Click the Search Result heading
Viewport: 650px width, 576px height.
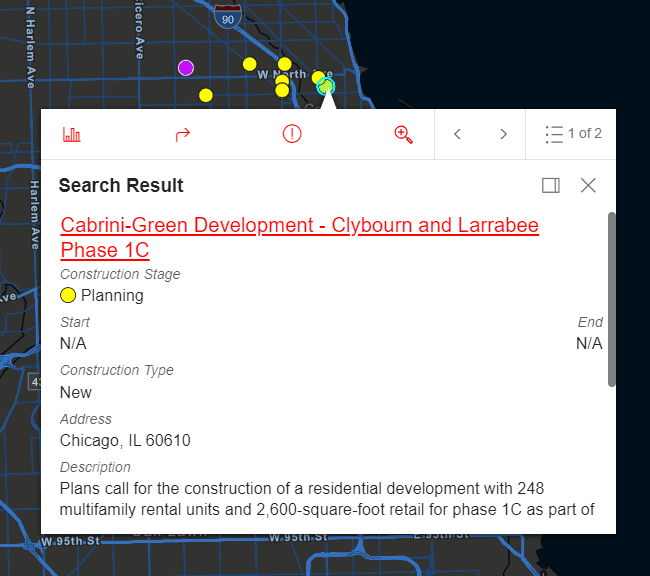[x=121, y=186]
